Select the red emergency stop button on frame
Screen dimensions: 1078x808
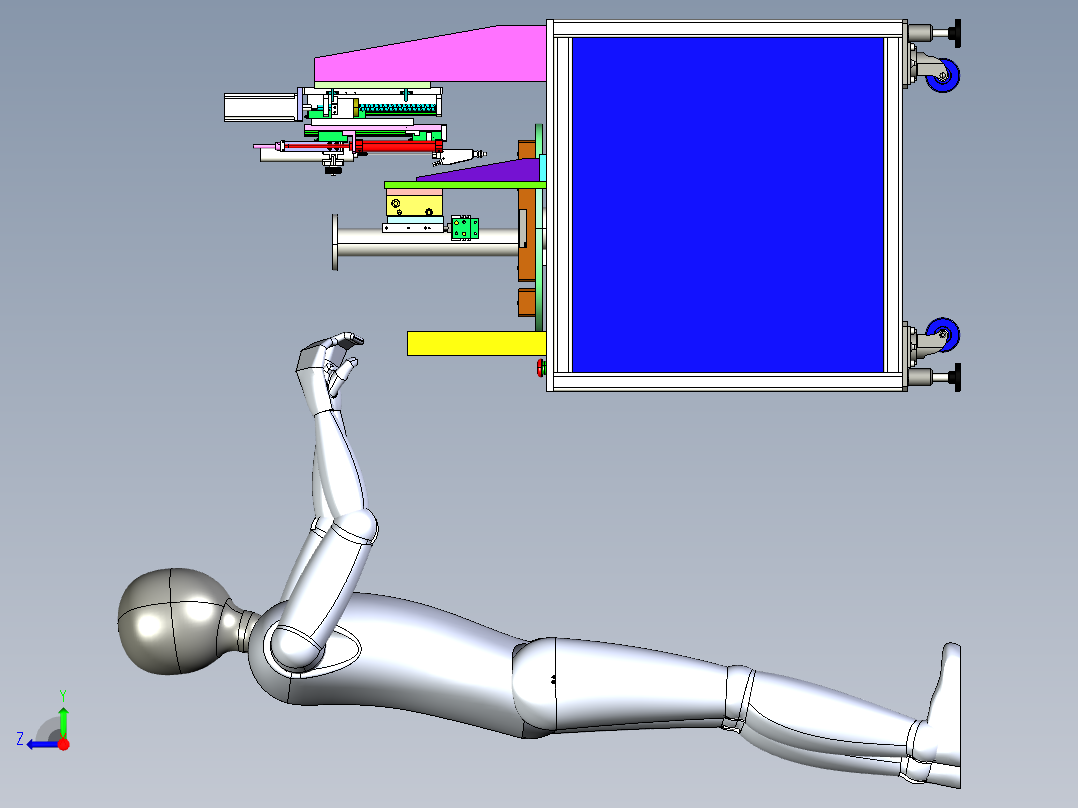click(540, 368)
